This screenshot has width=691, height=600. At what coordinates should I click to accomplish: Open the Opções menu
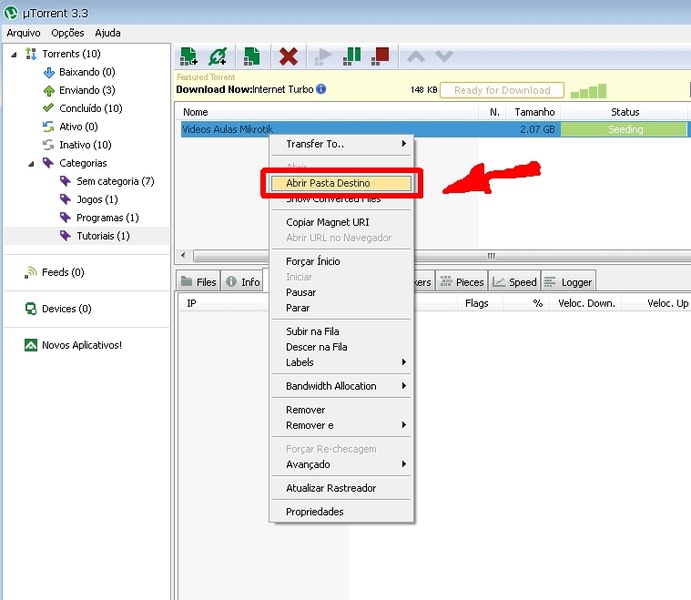pyautogui.click(x=67, y=33)
